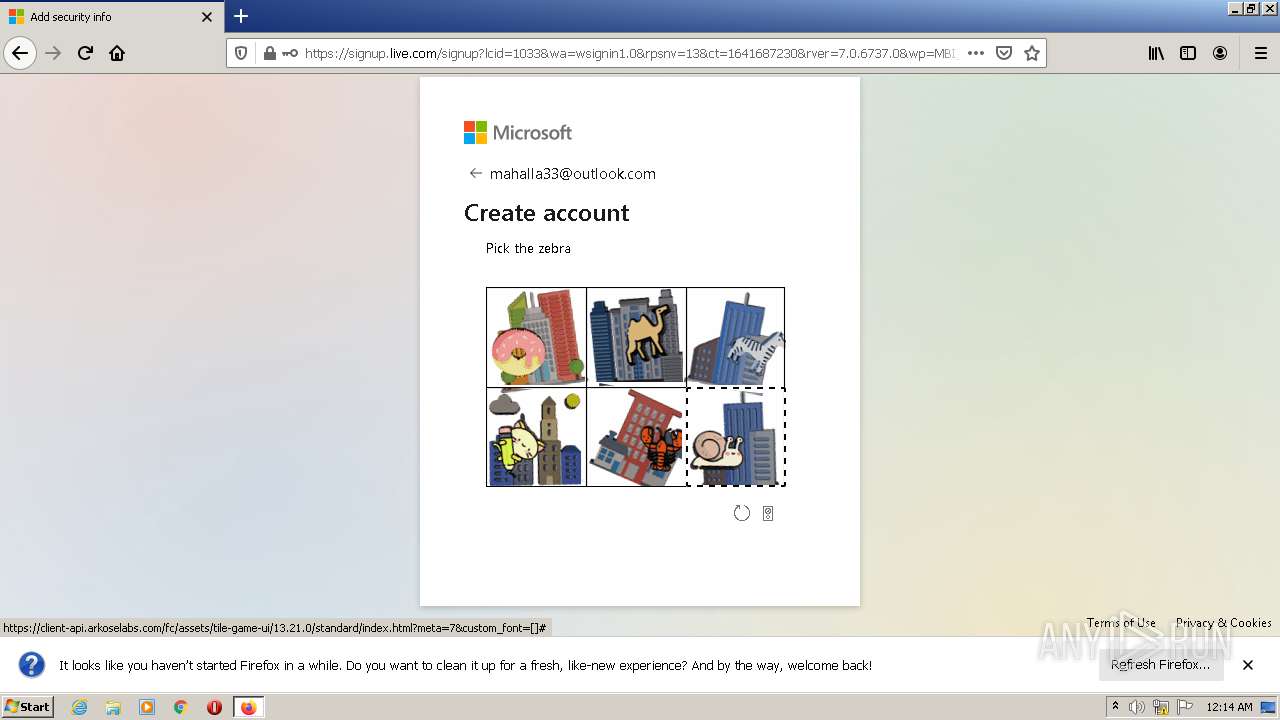Open the Terms of Use link
1280x720 pixels.
click(x=1121, y=622)
